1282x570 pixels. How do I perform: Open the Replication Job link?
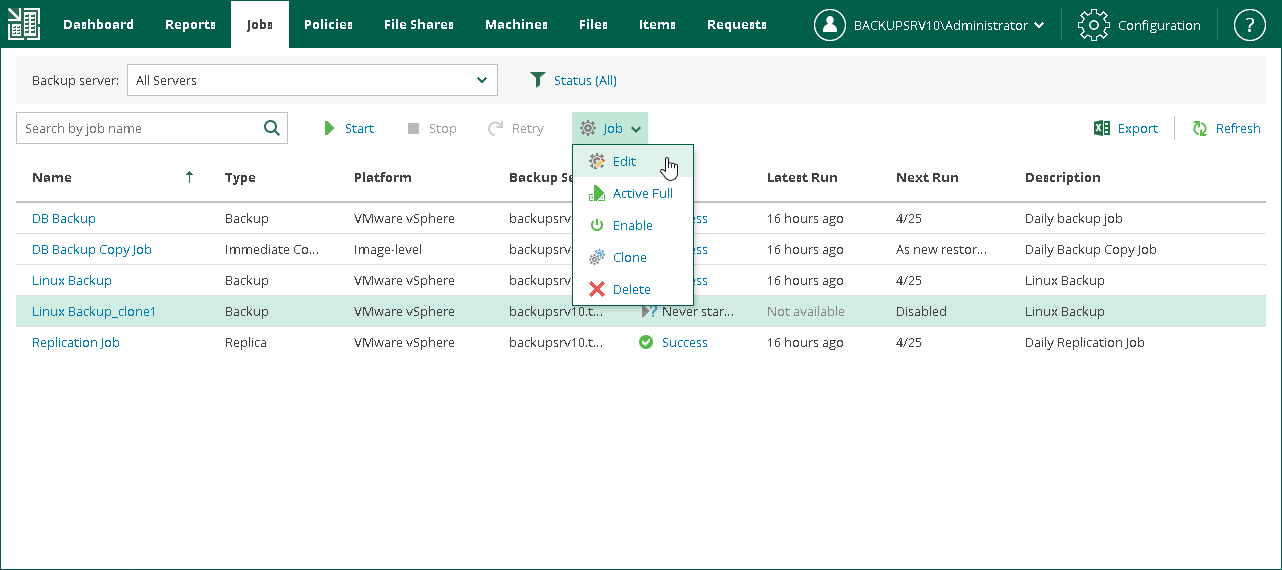[76, 342]
